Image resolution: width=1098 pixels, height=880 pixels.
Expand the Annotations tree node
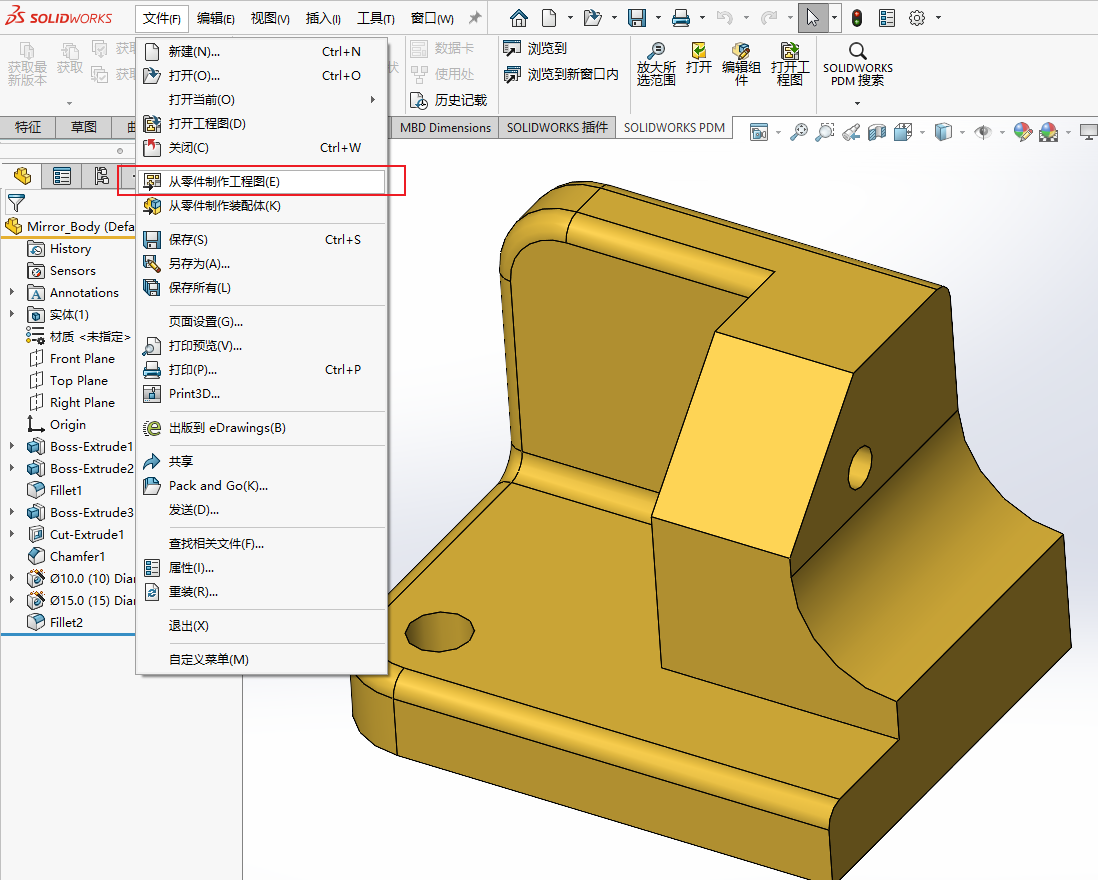click(12, 293)
